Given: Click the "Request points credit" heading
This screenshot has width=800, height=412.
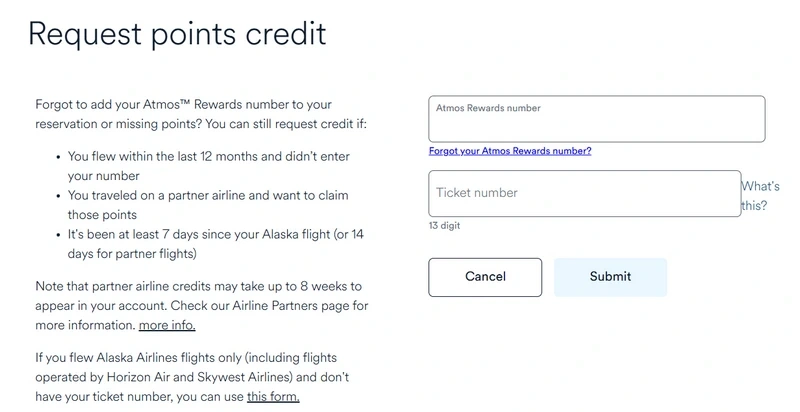Looking at the screenshot, I should click(x=177, y=34).
